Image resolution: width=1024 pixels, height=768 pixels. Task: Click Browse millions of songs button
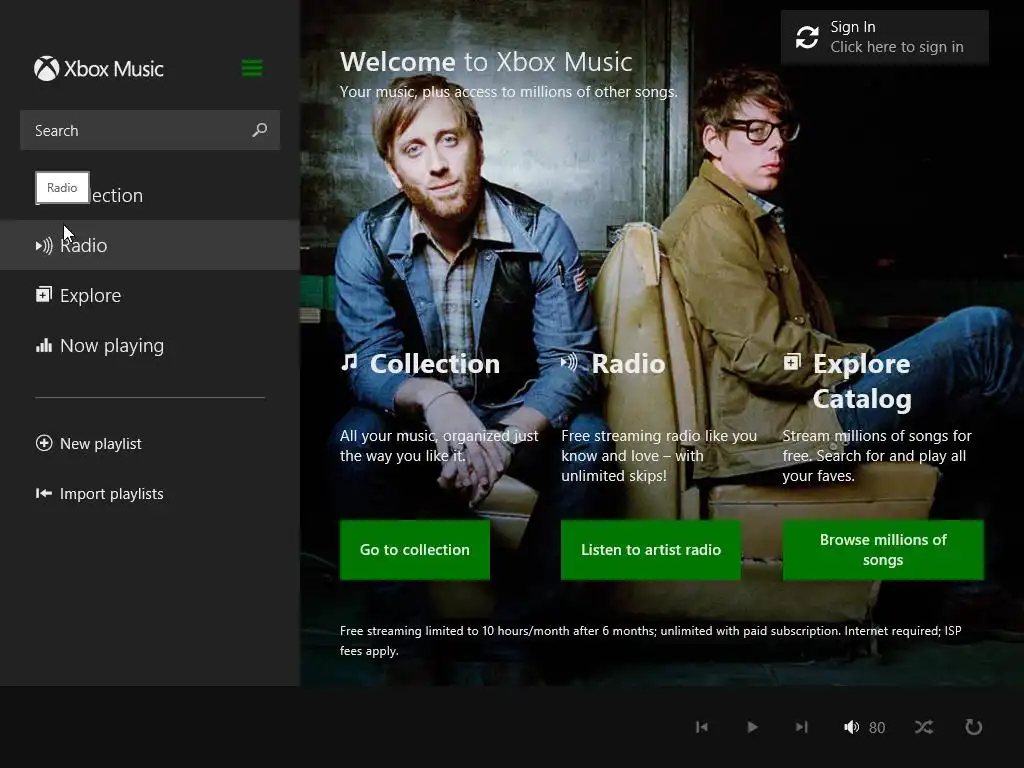point(883,550)
